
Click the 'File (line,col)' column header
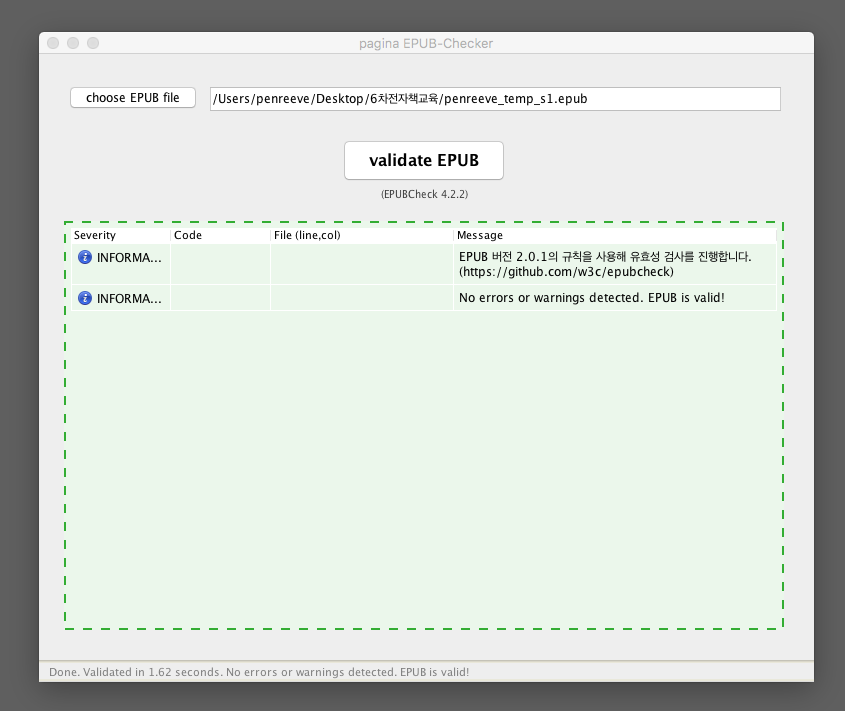pos(362,235)
